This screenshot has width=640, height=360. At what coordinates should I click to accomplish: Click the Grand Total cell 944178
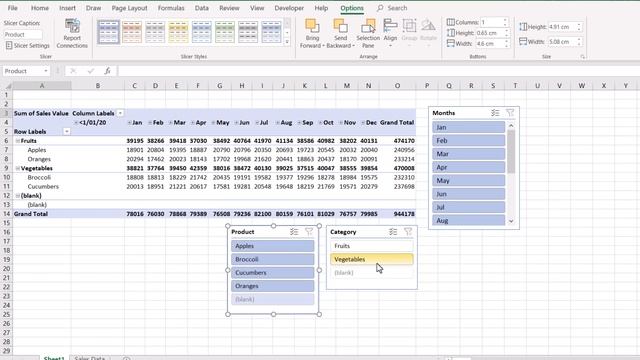tap(397, 214)
